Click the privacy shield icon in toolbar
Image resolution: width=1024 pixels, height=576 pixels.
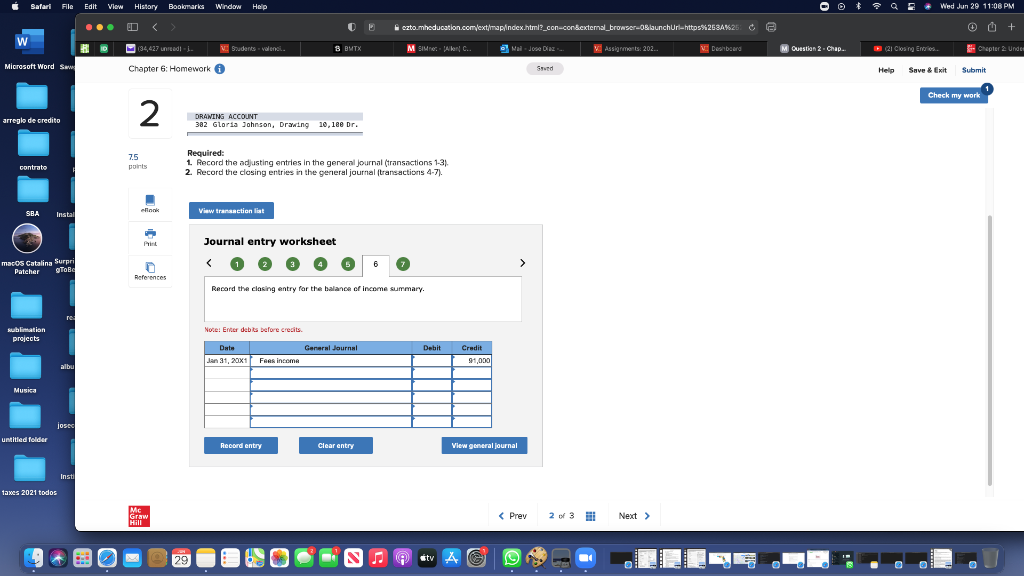(x=351, y=27)
